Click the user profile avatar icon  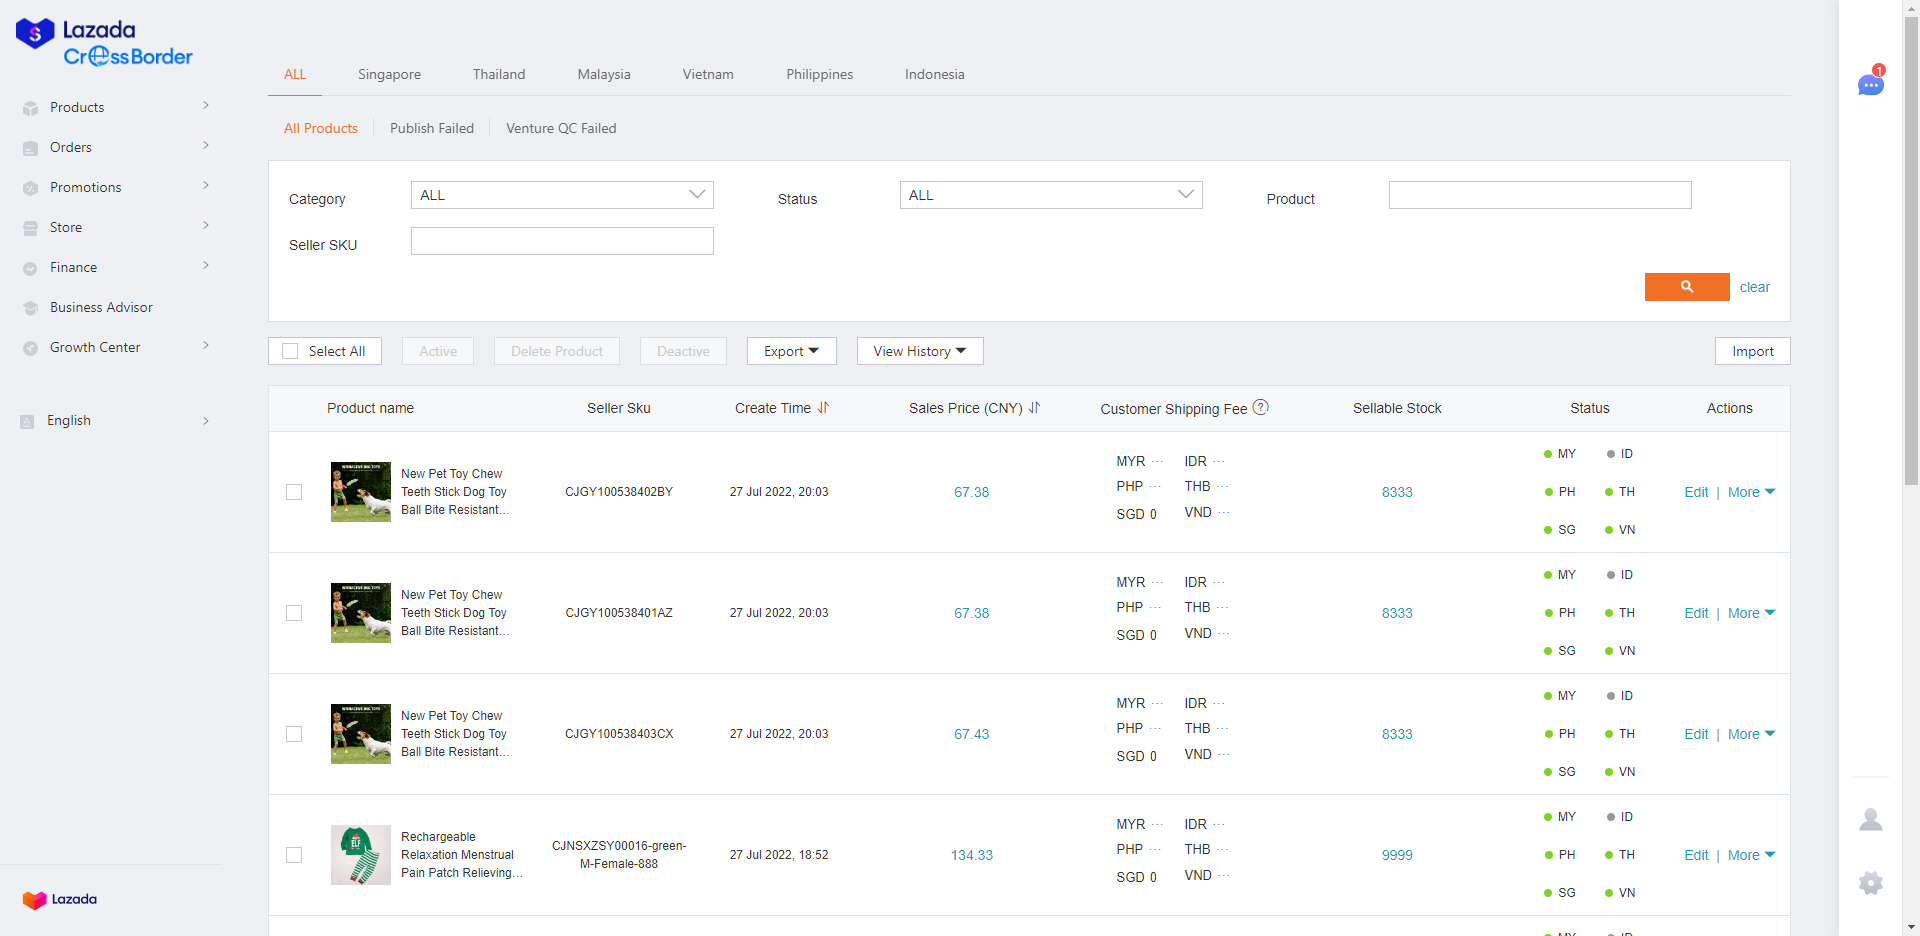[x=1870, y=820]
